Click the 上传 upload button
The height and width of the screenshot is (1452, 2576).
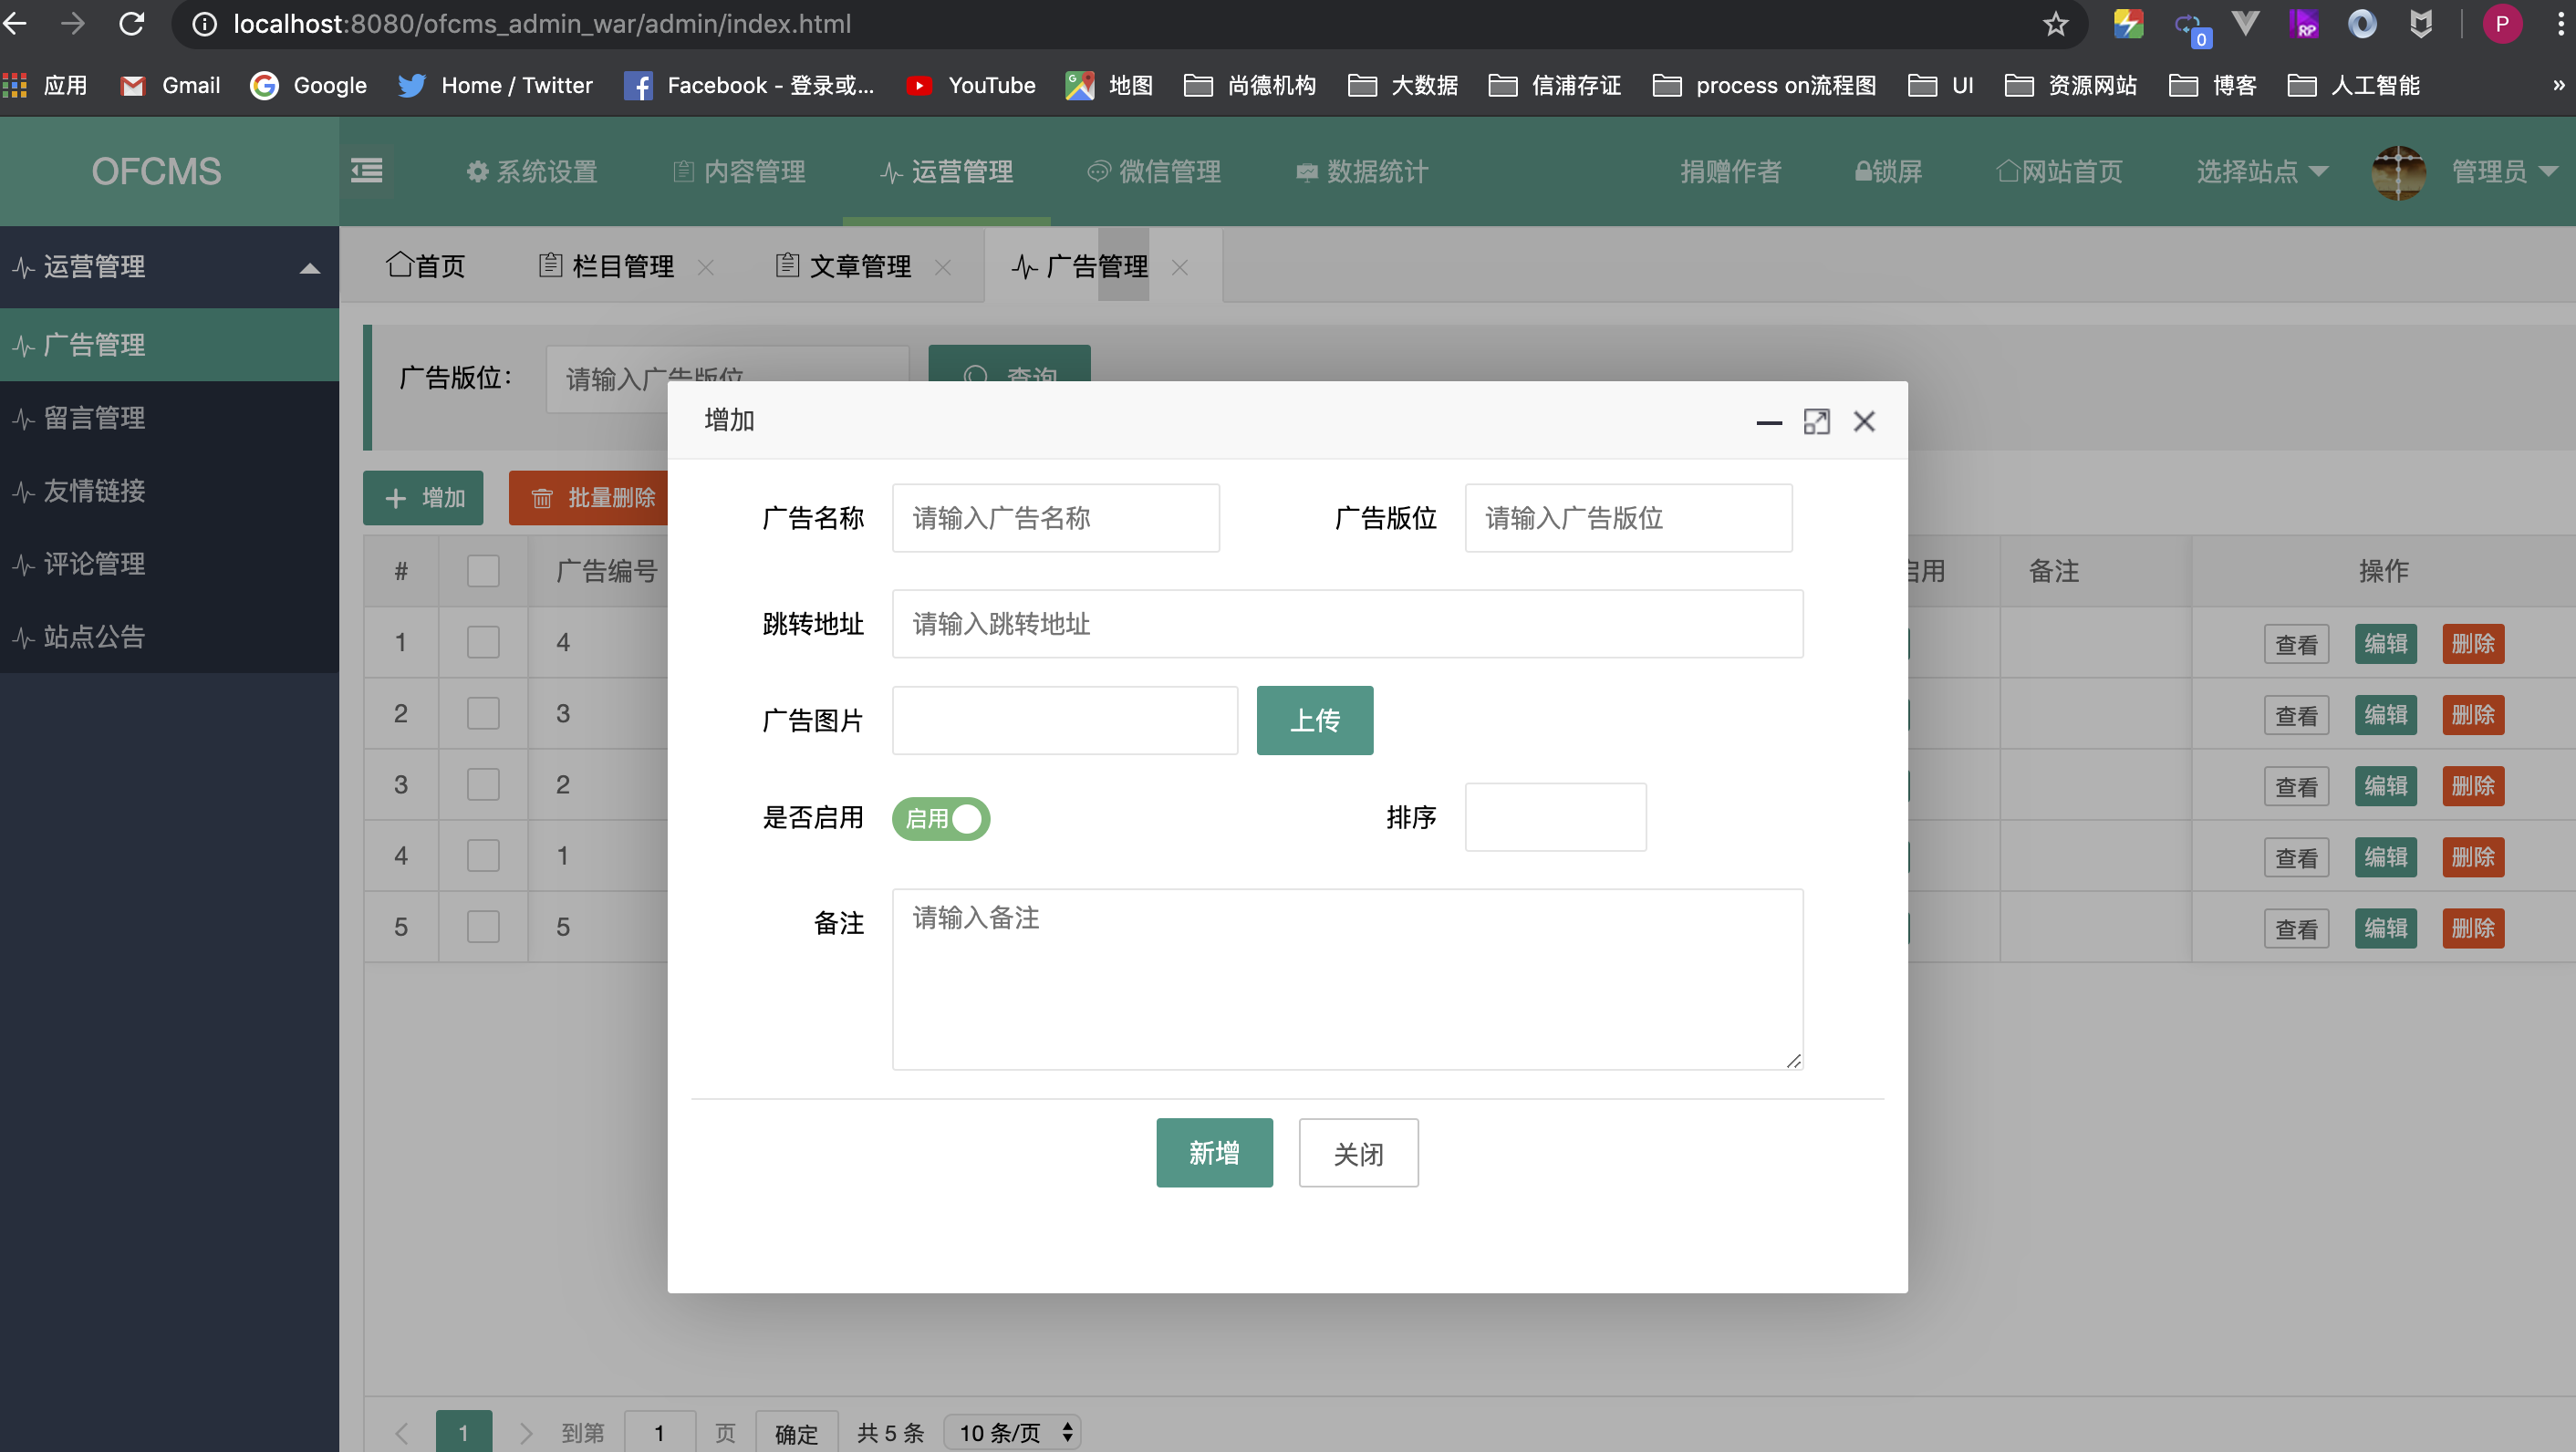point(1314,720)
